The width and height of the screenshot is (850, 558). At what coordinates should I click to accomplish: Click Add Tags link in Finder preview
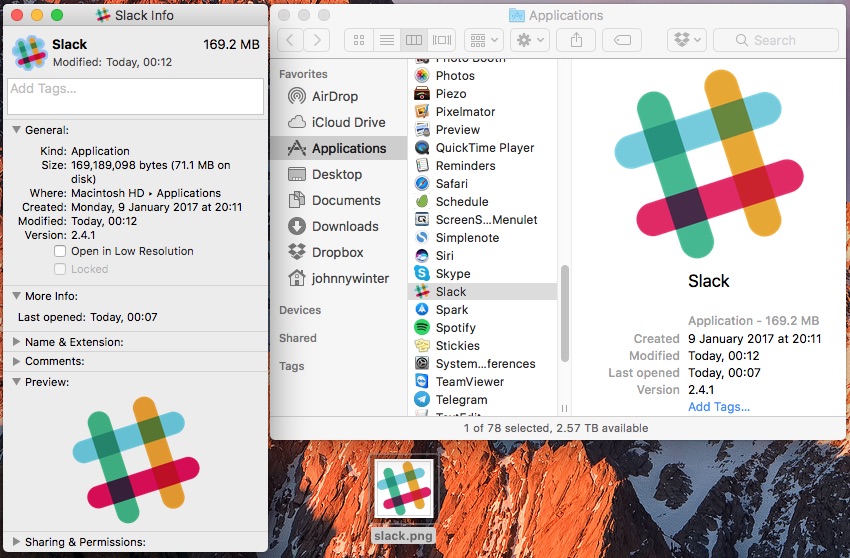pyautogui.click(x=719, y=407)
